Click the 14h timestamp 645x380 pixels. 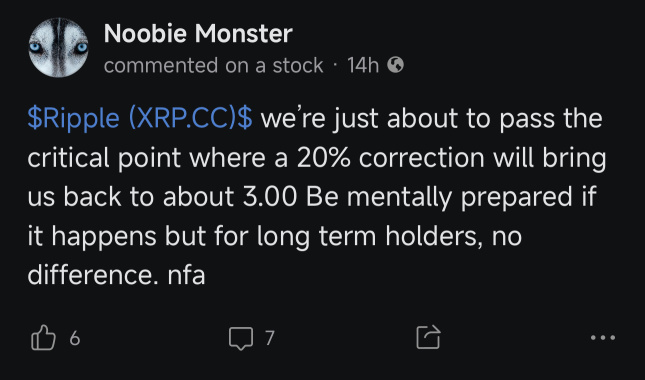tap(362, 65)
